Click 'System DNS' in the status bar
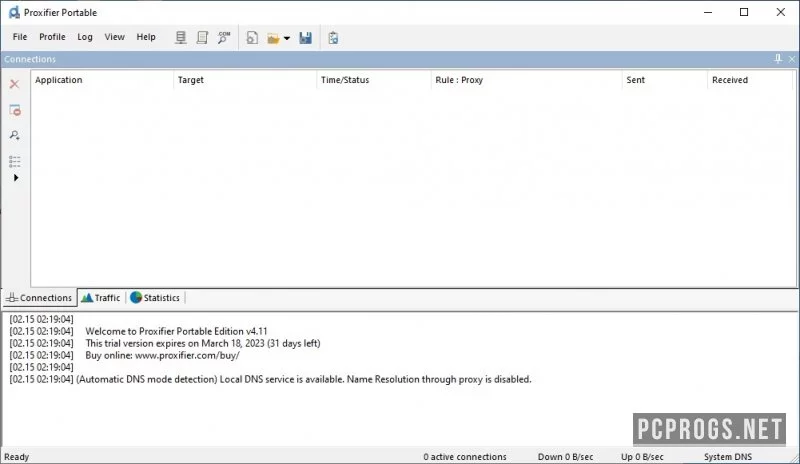Image resolution: width=800 pixels, height=464 pixels. tap(728, 457)
